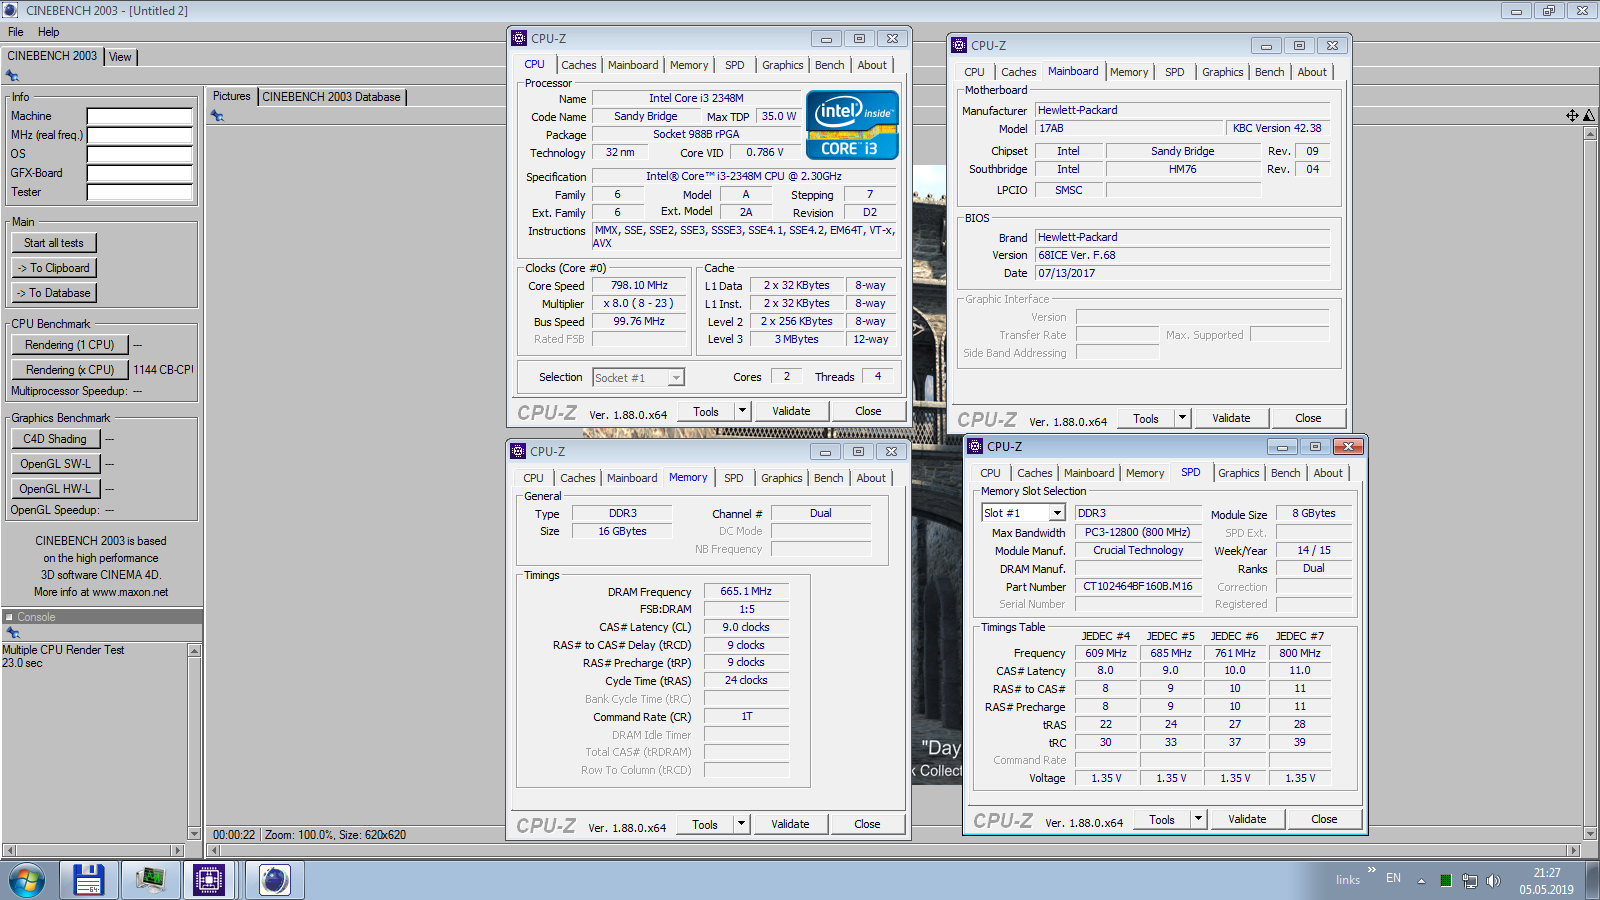Click the triangle zoom icon above the picture viewer
Image resolution: width=1600 pixels, height=900 pixels.
point(1589,116)
